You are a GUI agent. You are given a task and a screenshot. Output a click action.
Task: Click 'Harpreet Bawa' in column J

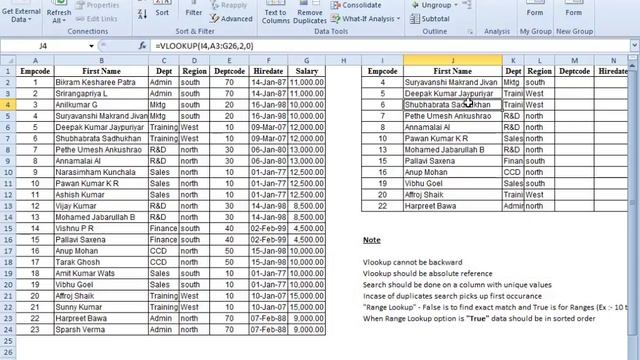pyautogui.click(x=453, y=206)
